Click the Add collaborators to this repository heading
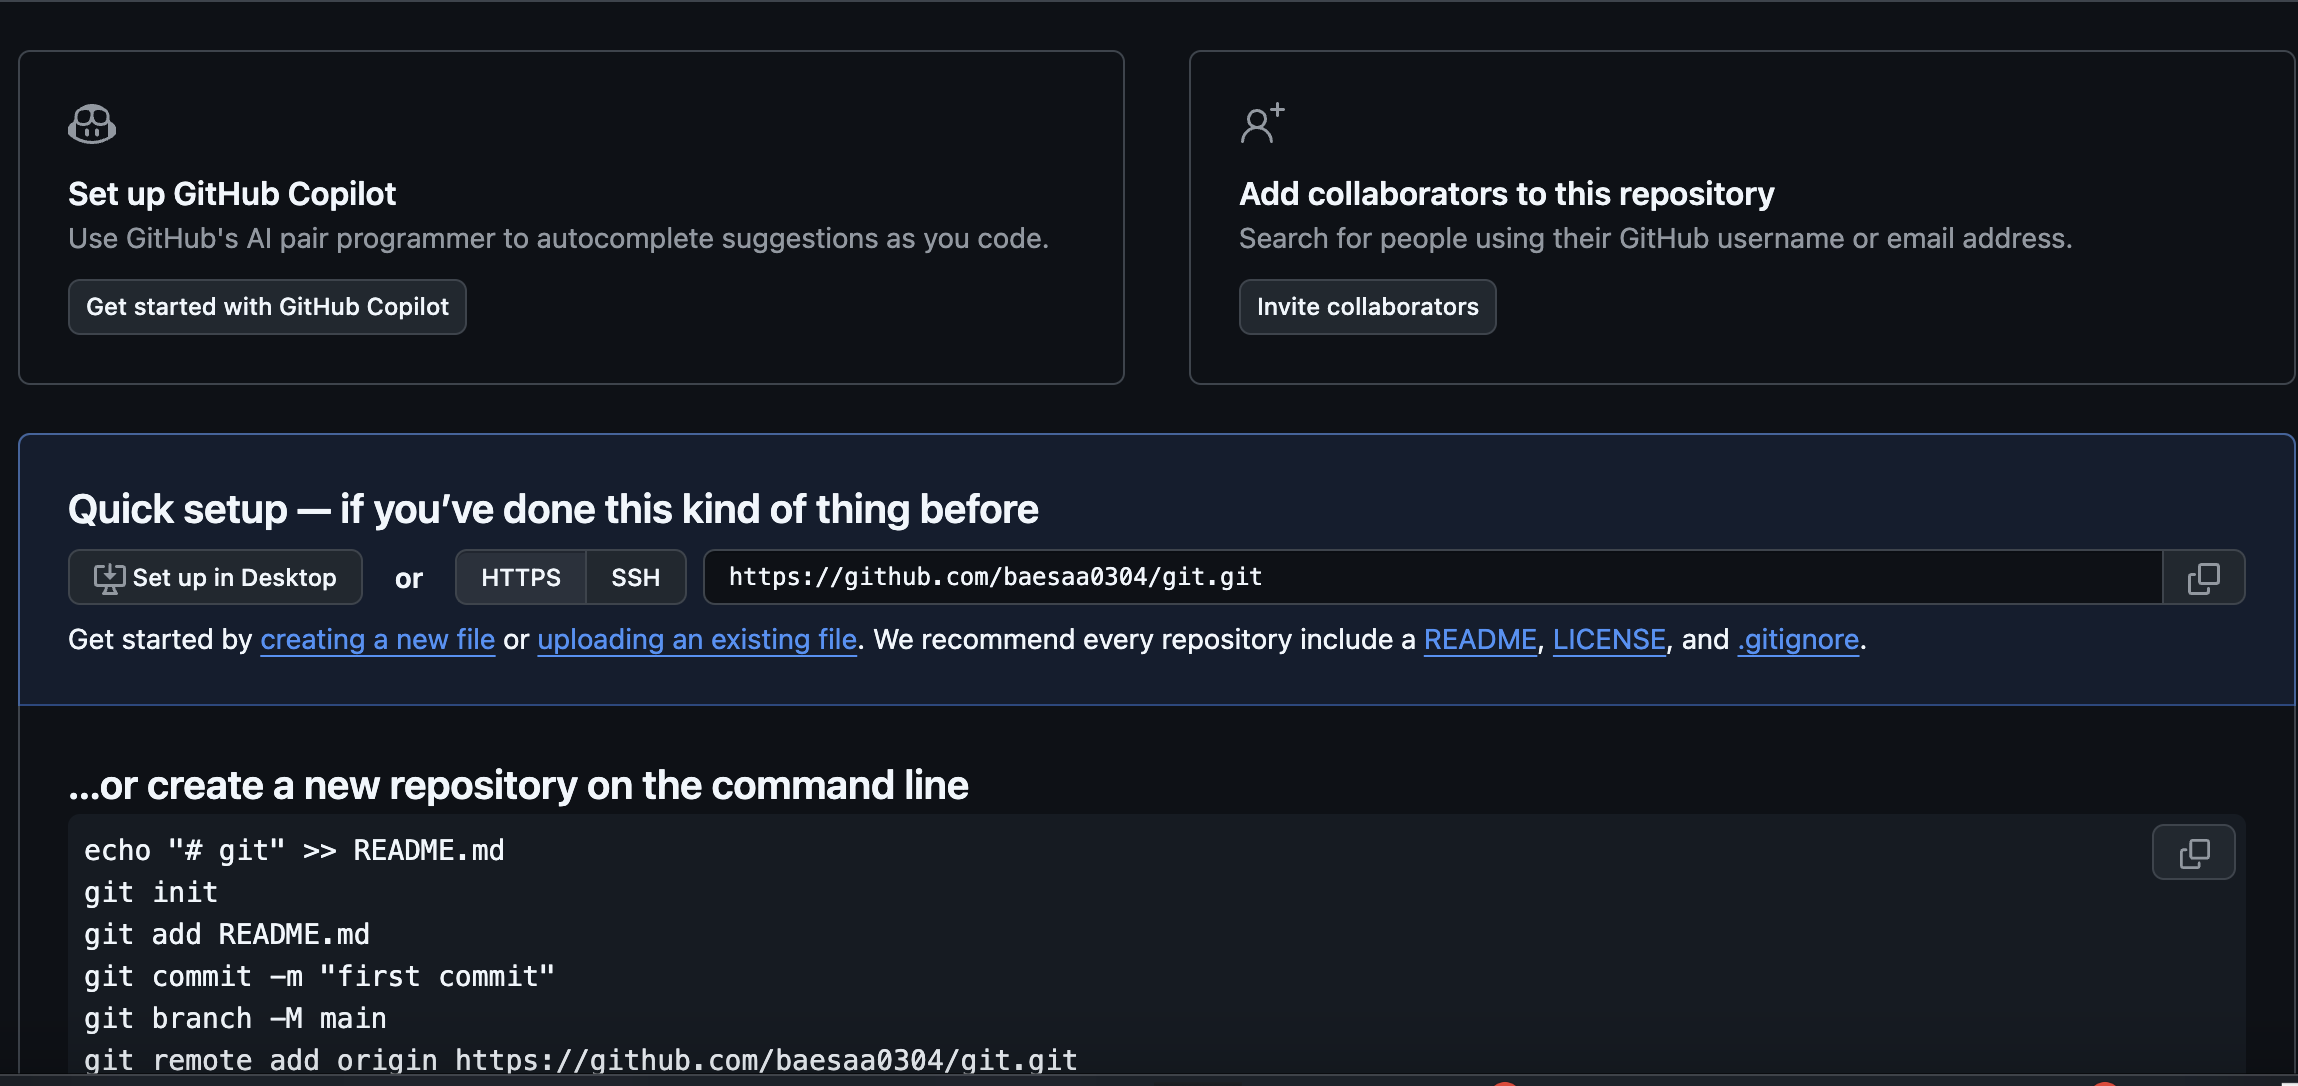Viewport: 2298px width, 1086px height. tap(1506, 194)
